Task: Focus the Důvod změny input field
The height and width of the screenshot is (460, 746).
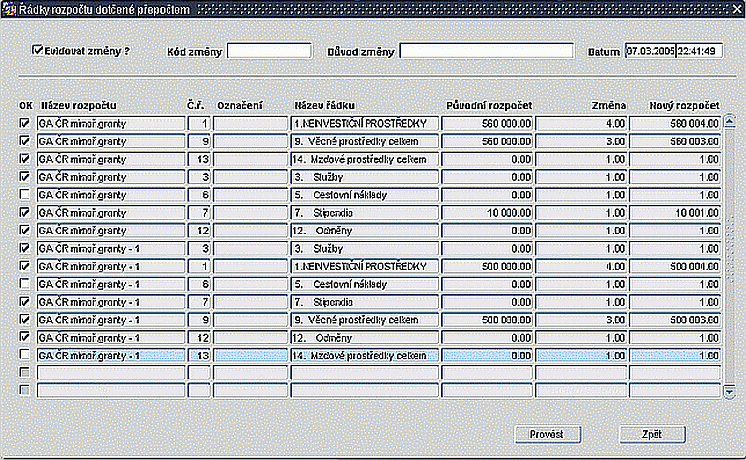Action: click(x=486, y=51)
